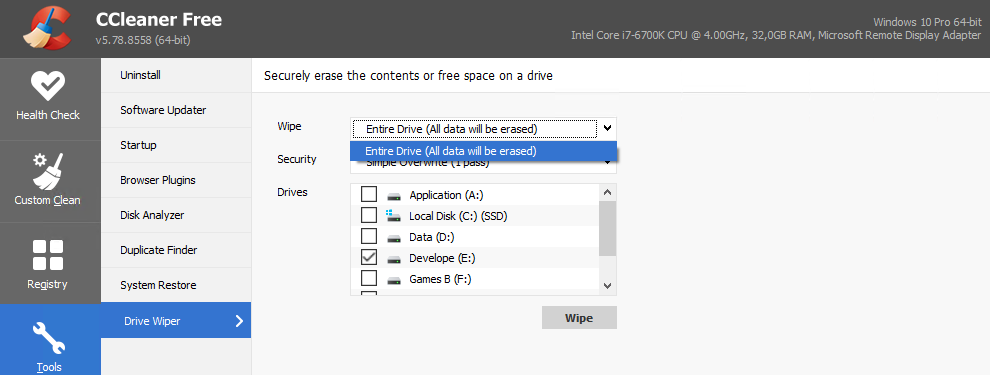Check the Data (D:) drive checkbox
Screen dimensions: 990x375
369,237
